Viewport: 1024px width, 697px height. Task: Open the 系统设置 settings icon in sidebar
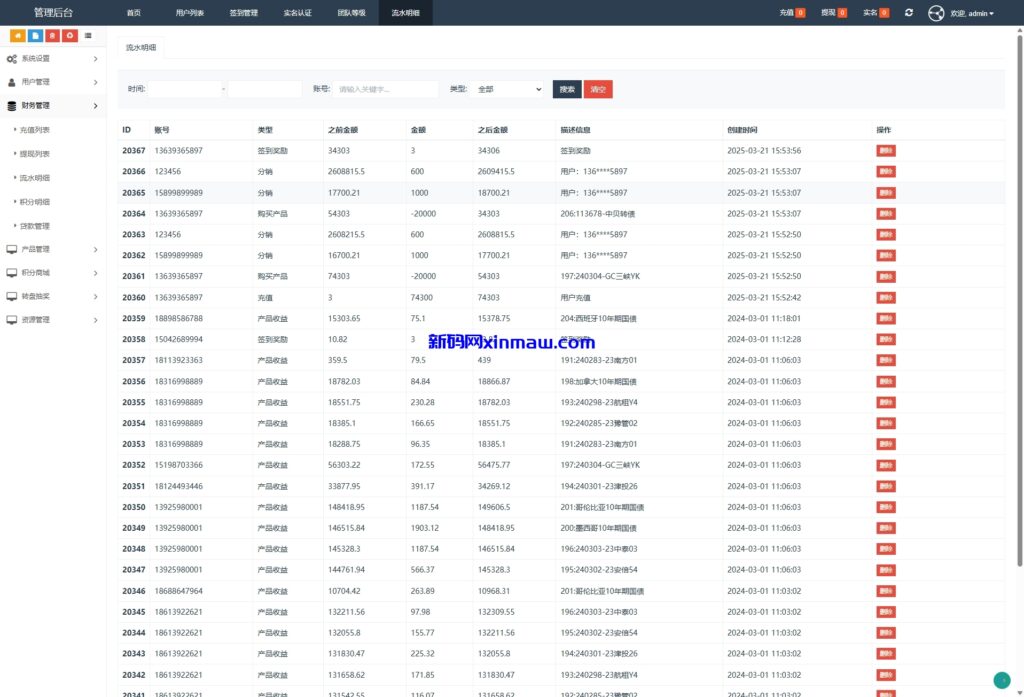point(14,58)
